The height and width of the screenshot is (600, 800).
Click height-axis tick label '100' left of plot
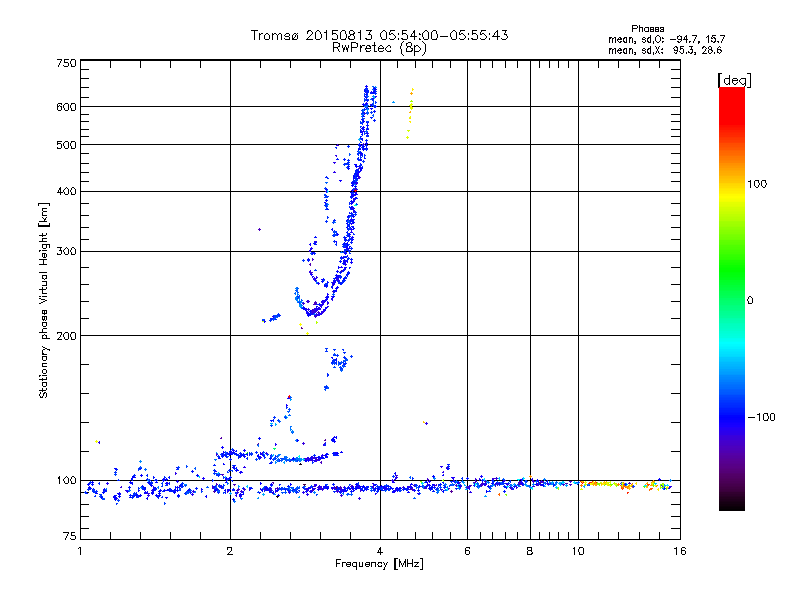point(66,480)
